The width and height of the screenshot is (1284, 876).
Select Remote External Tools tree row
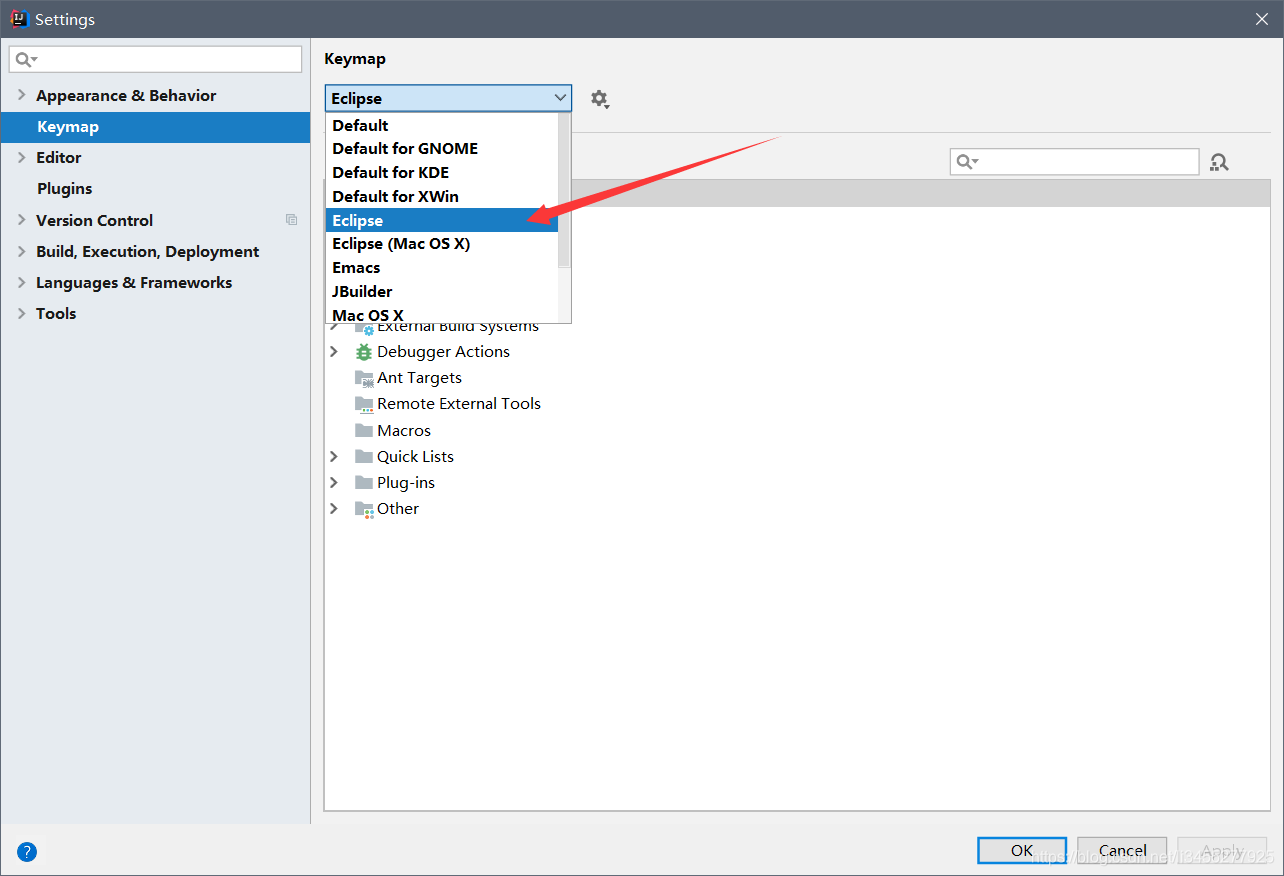(459, 404)
